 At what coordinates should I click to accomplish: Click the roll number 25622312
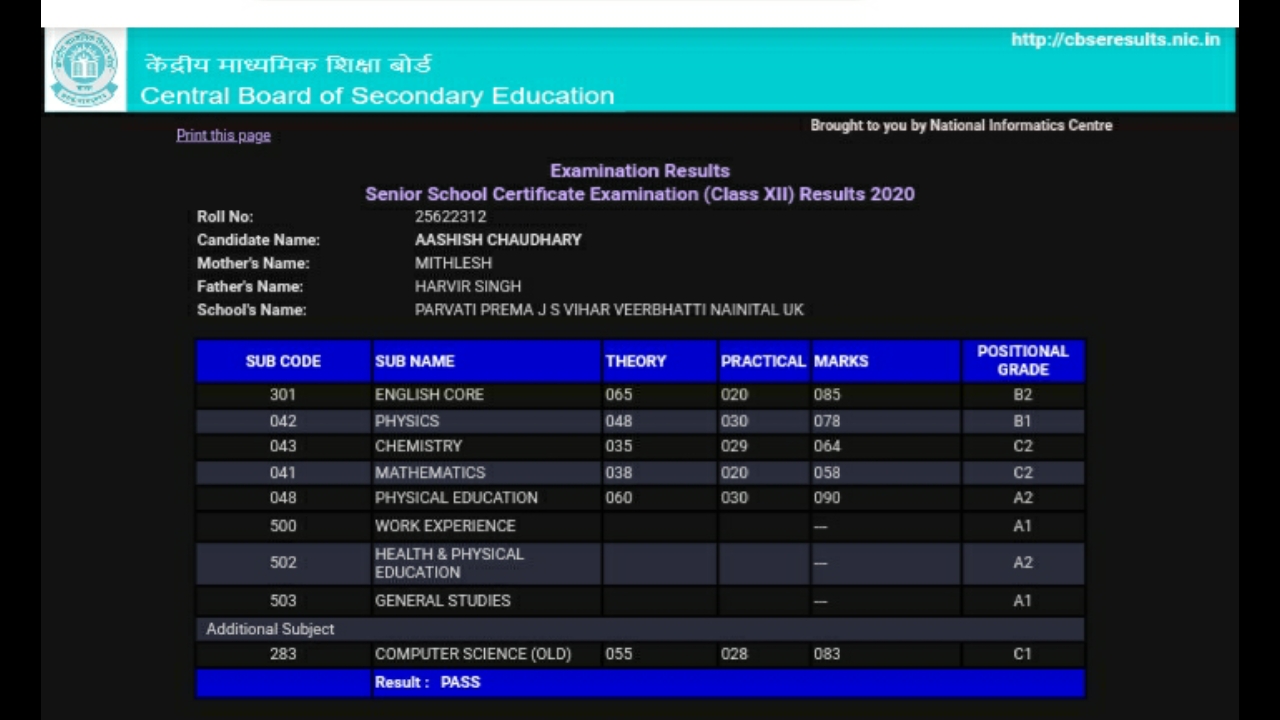[450, 216]
